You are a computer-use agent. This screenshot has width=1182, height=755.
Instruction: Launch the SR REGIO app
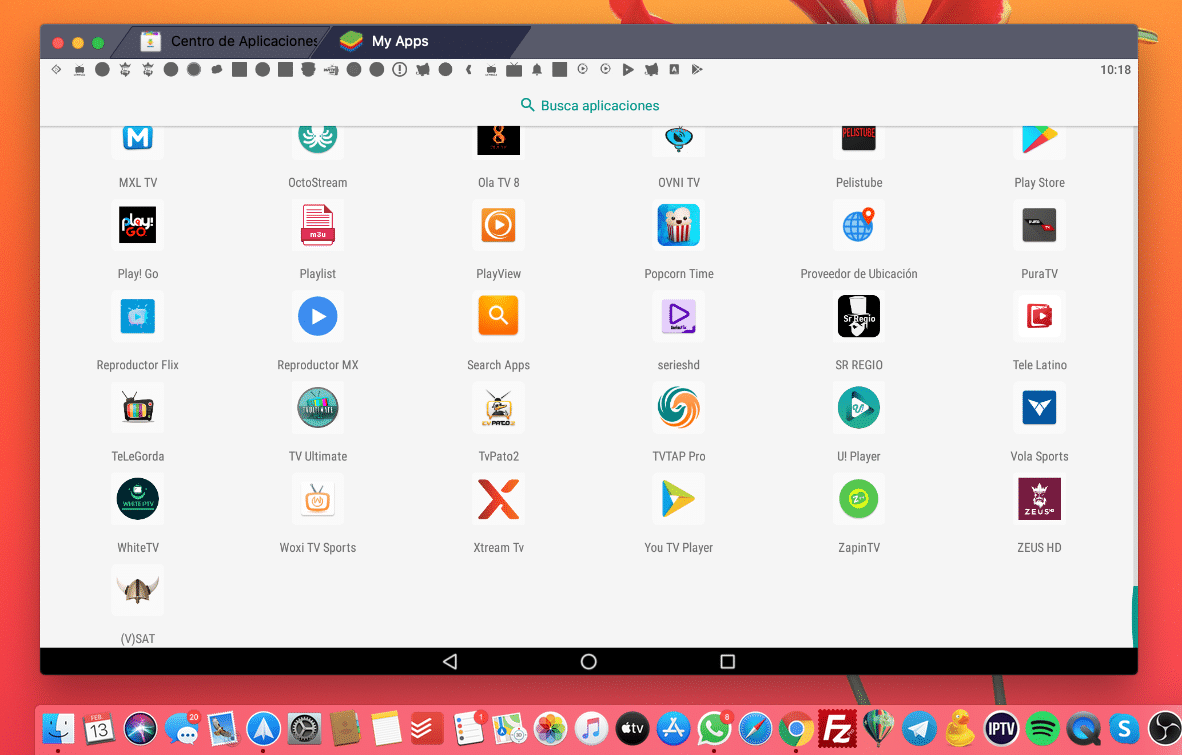click(x=858, y=317)
